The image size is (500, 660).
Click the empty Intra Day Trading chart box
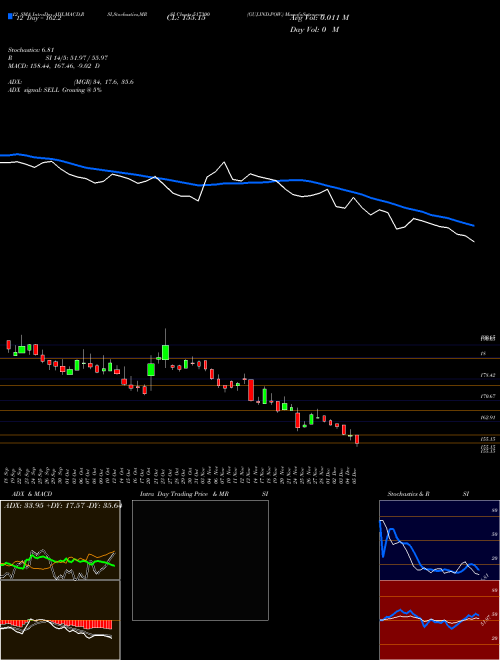200,560
